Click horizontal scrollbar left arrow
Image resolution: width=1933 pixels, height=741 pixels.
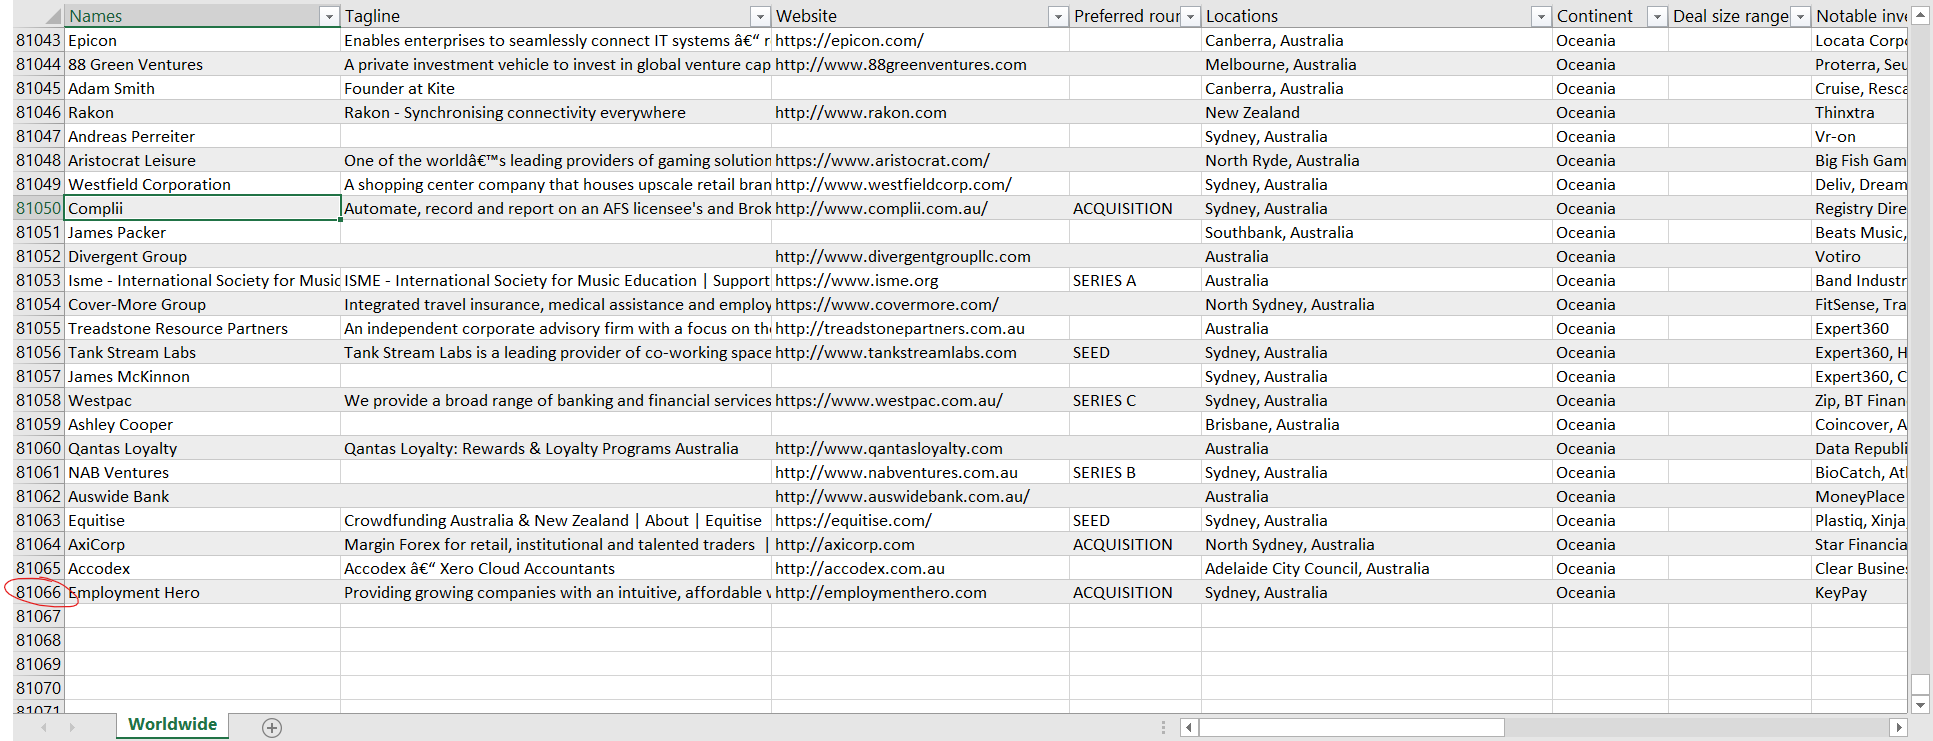tap(1188, 727)
